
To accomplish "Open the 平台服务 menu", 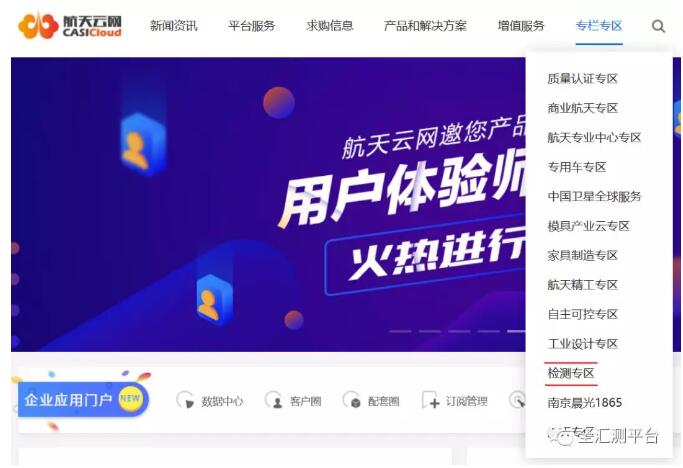I will (x=252, y=26).
